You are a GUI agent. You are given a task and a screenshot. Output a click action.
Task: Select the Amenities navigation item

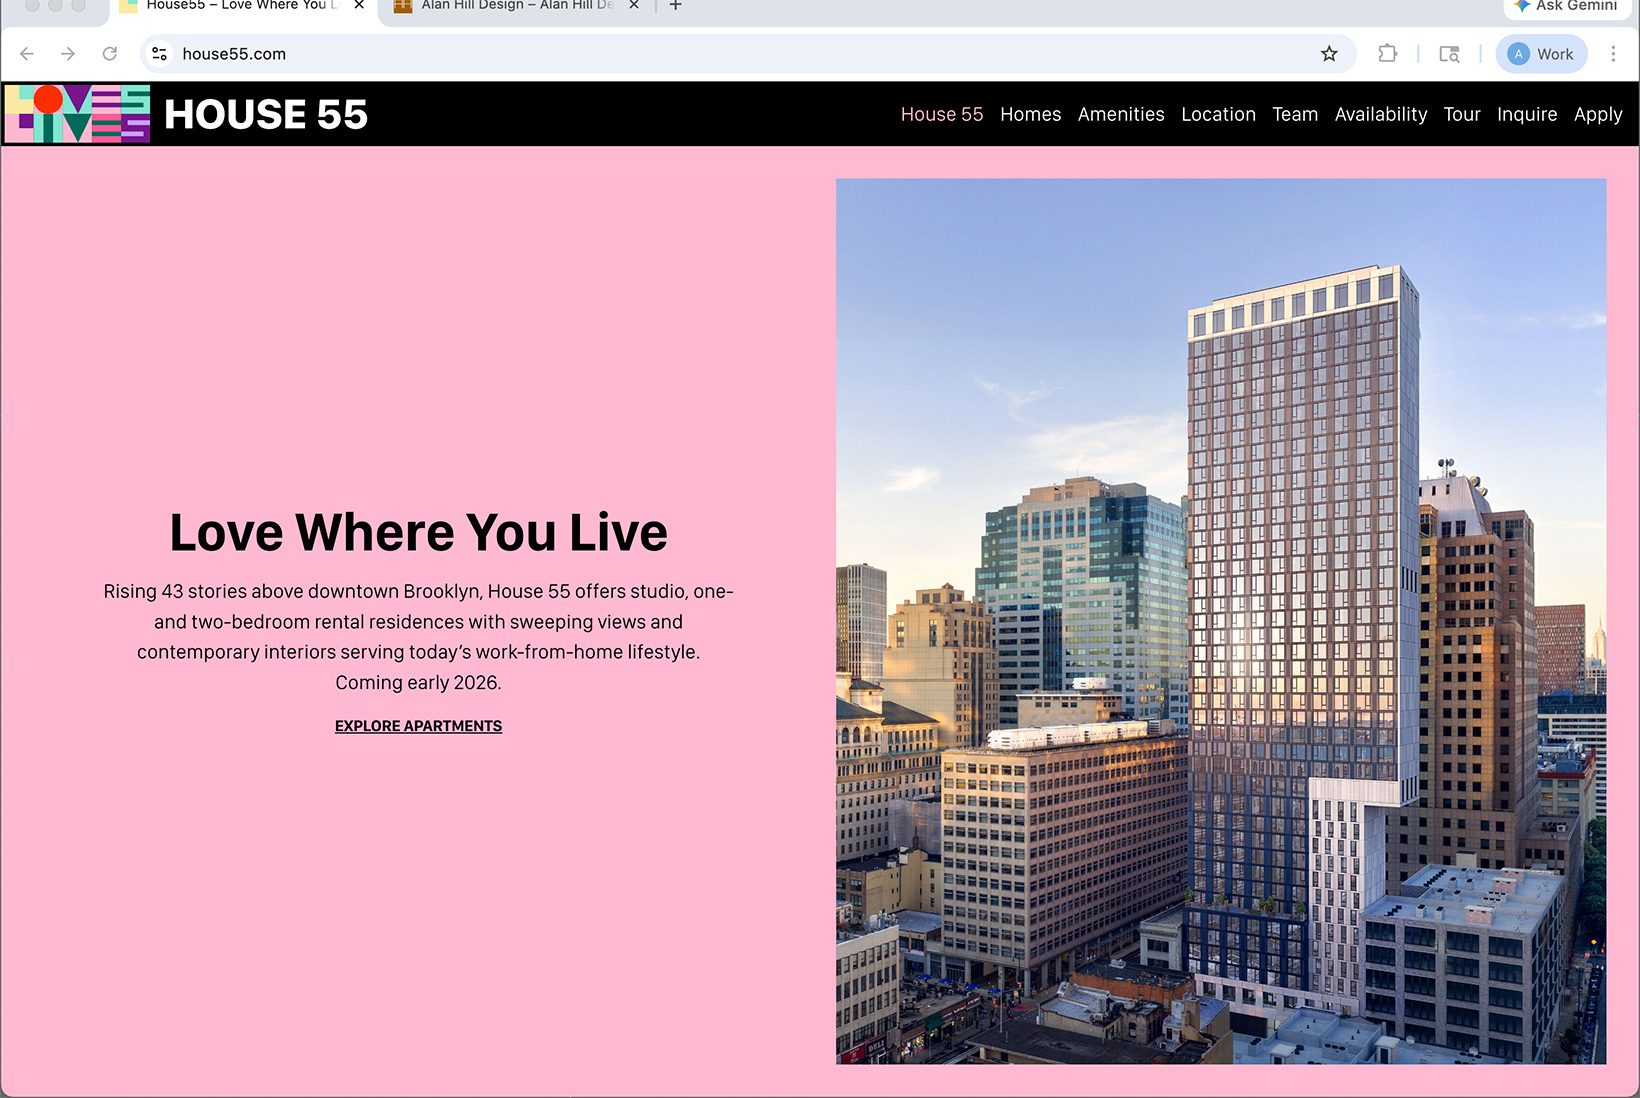point(1121,114)
